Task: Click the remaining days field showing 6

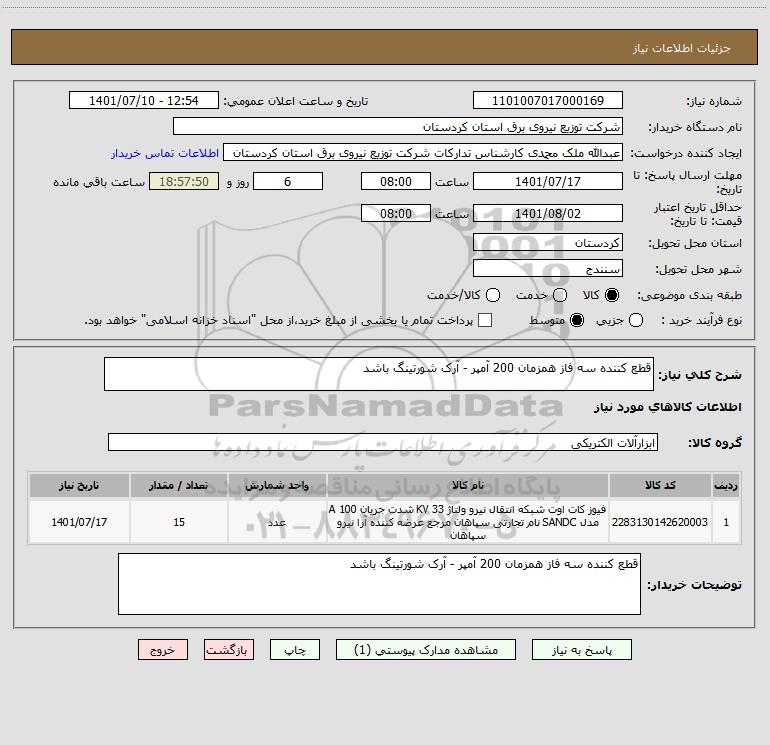Action: (288, 181)
